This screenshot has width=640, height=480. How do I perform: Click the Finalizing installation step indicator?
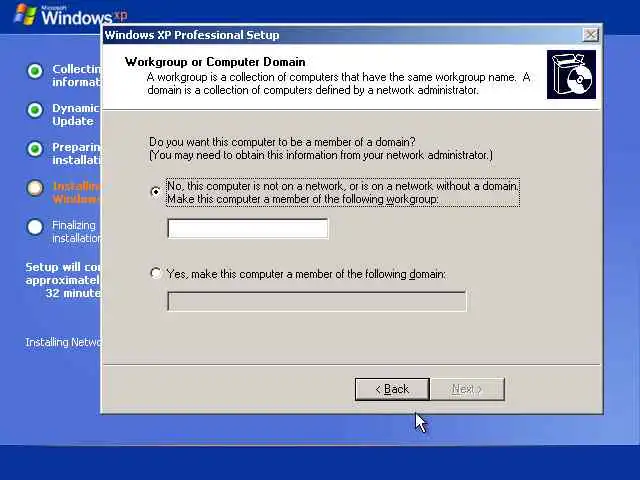click(35, 227)
